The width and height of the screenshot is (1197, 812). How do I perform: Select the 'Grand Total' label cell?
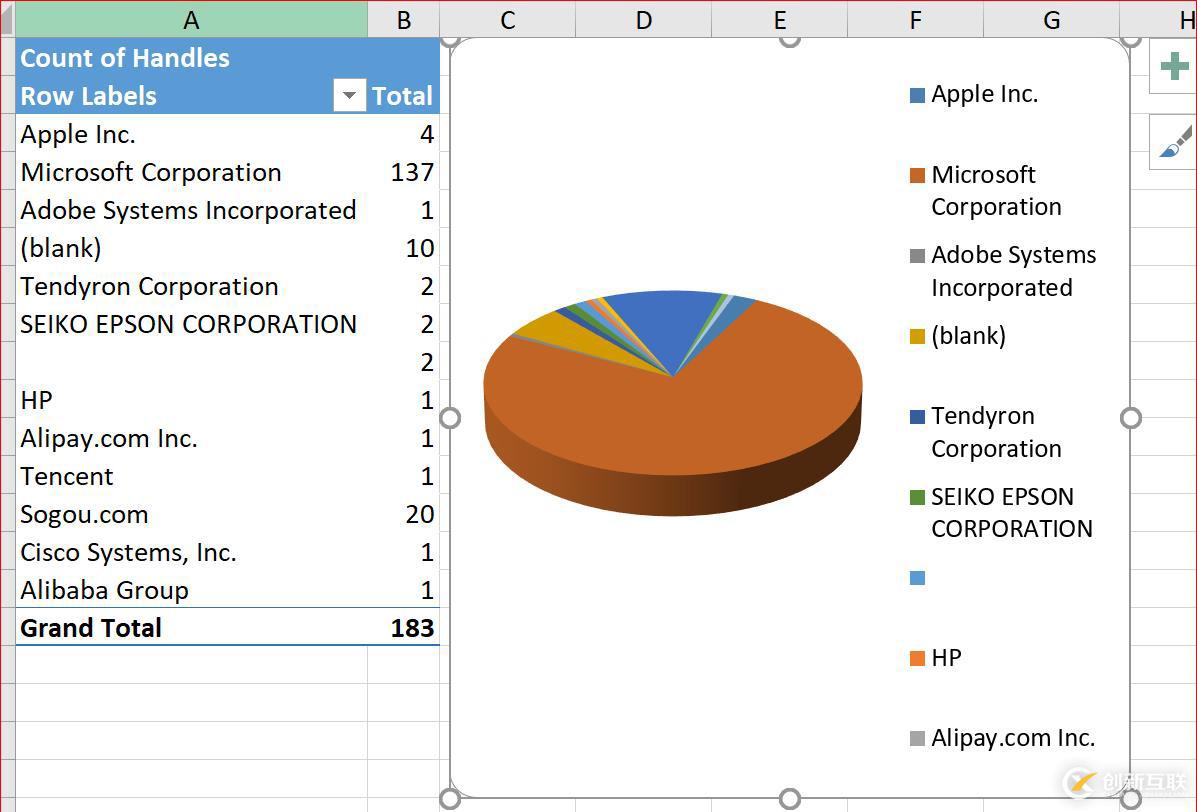click(x=191, y=627)
